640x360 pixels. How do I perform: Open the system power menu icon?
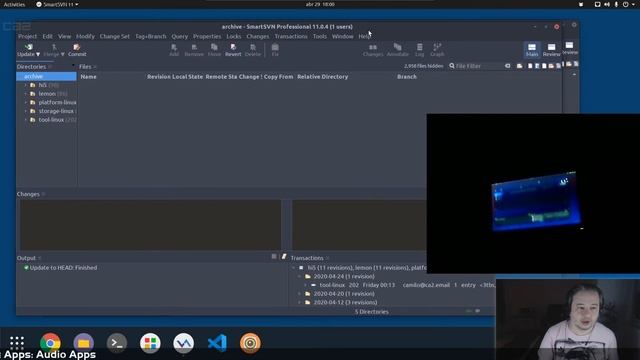coord(625,4)
